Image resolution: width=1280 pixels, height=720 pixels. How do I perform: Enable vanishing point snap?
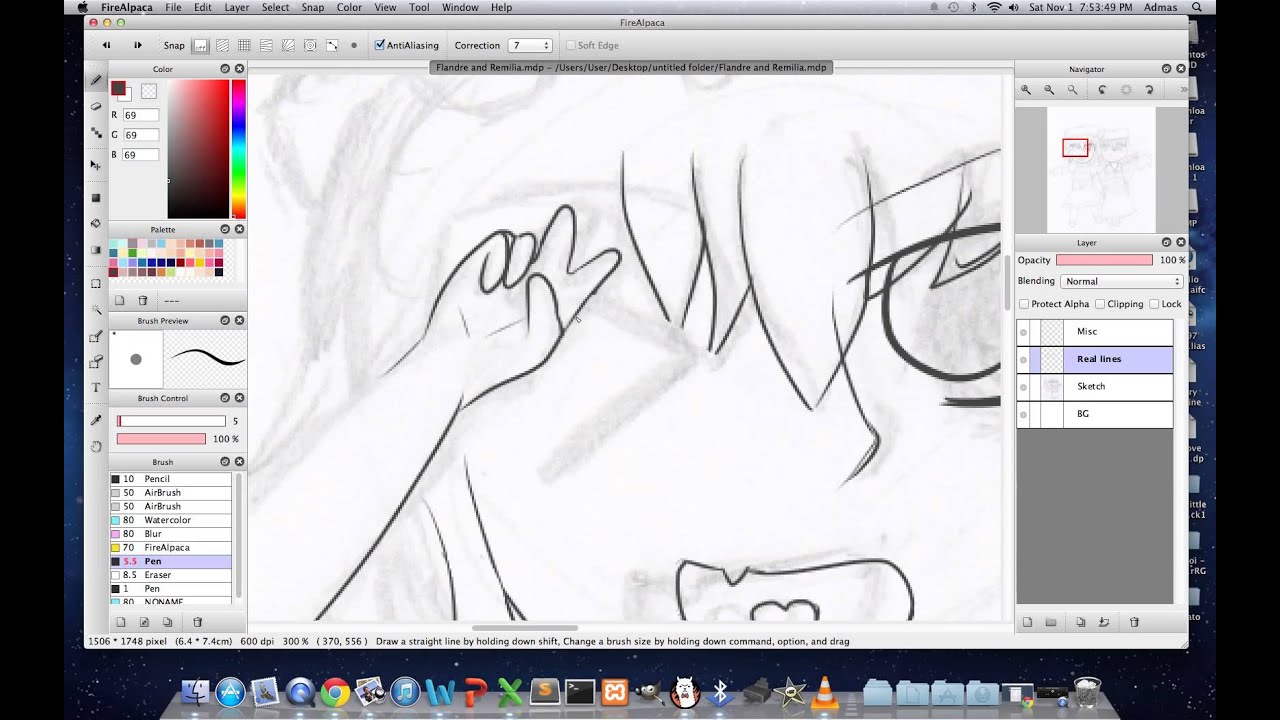pos(266,45)
